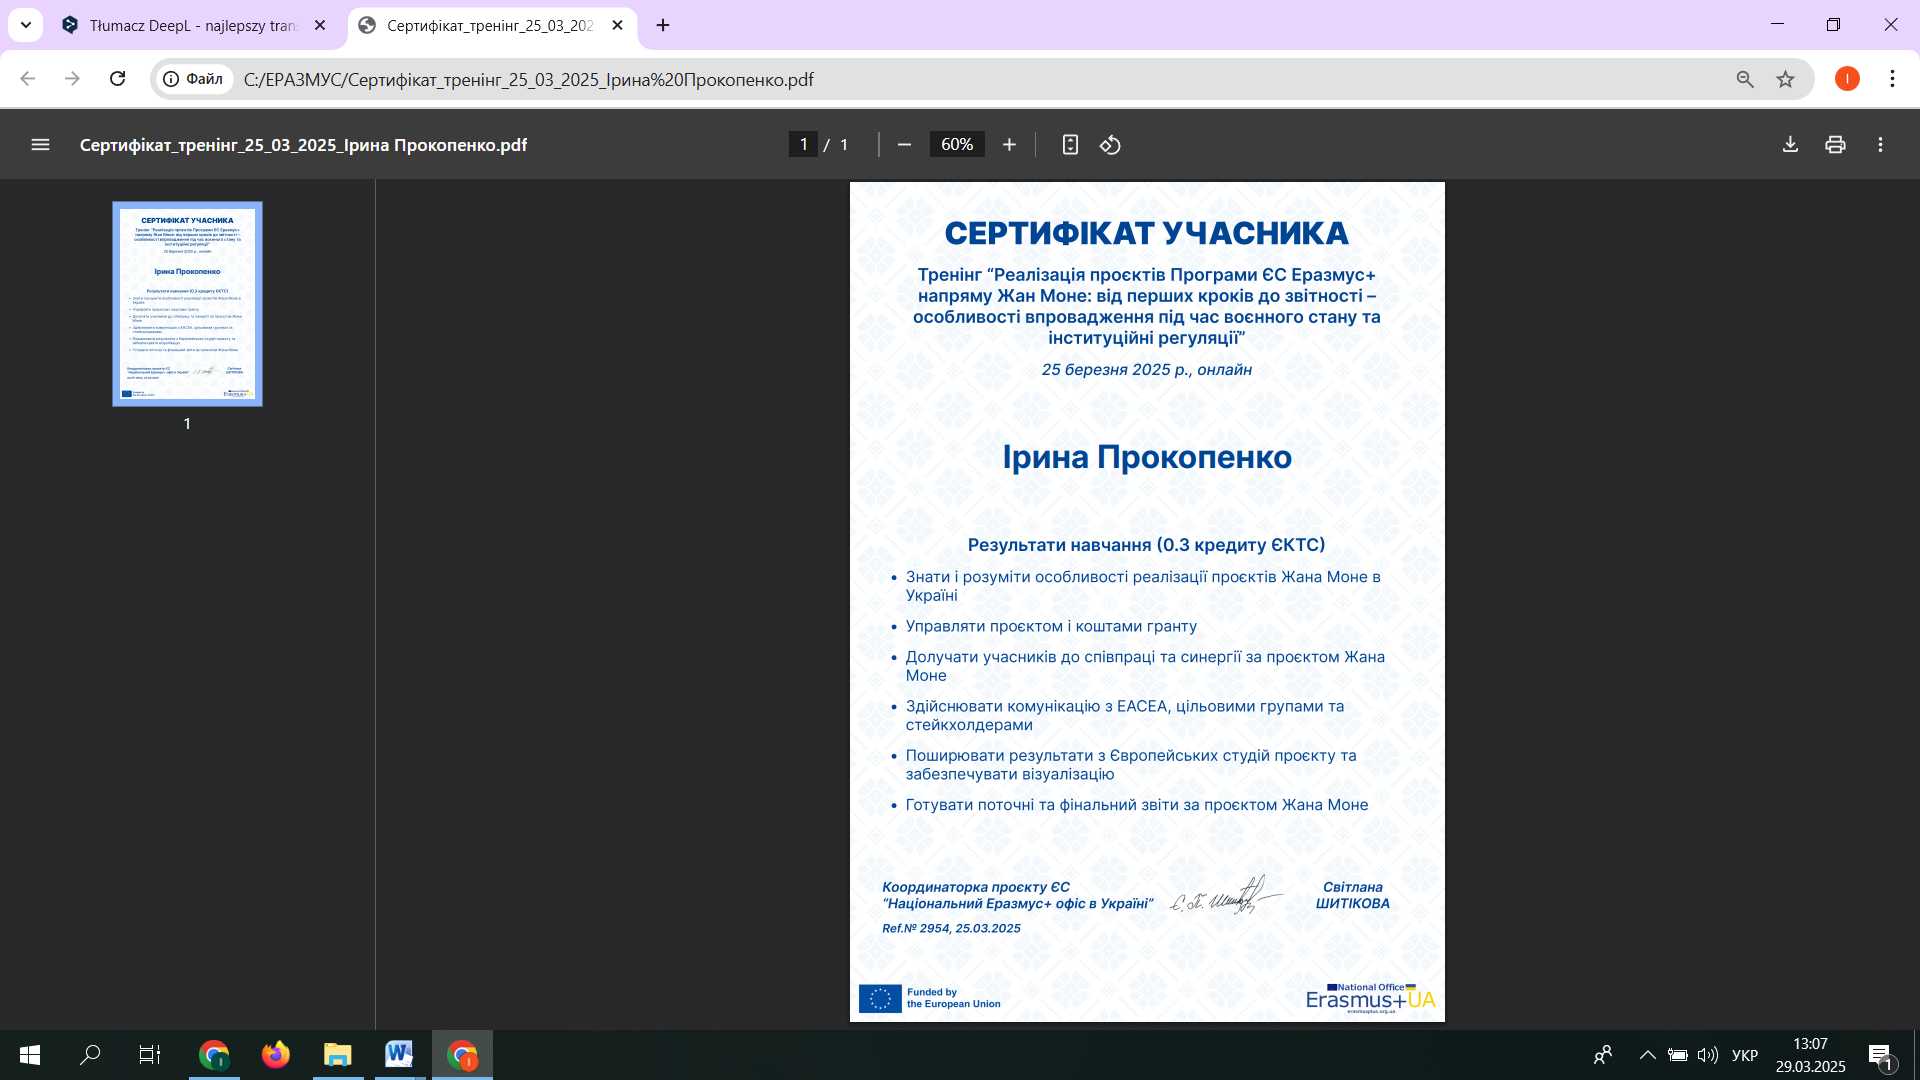Toggle the PDF sidebar hamburger menu
Image resolution: width=1920 pixels, height=1080 pixels.
pyautogui.click(x=40, y=145)
